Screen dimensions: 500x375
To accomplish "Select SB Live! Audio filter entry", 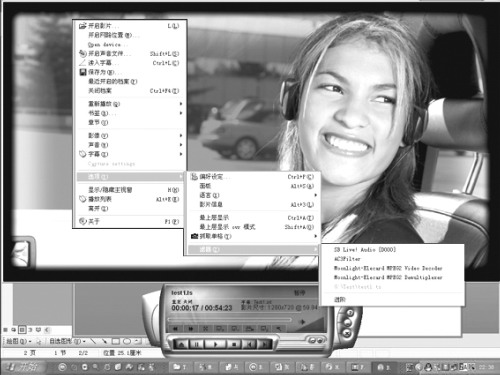I will pyautogui.click(x=392, y=250).
